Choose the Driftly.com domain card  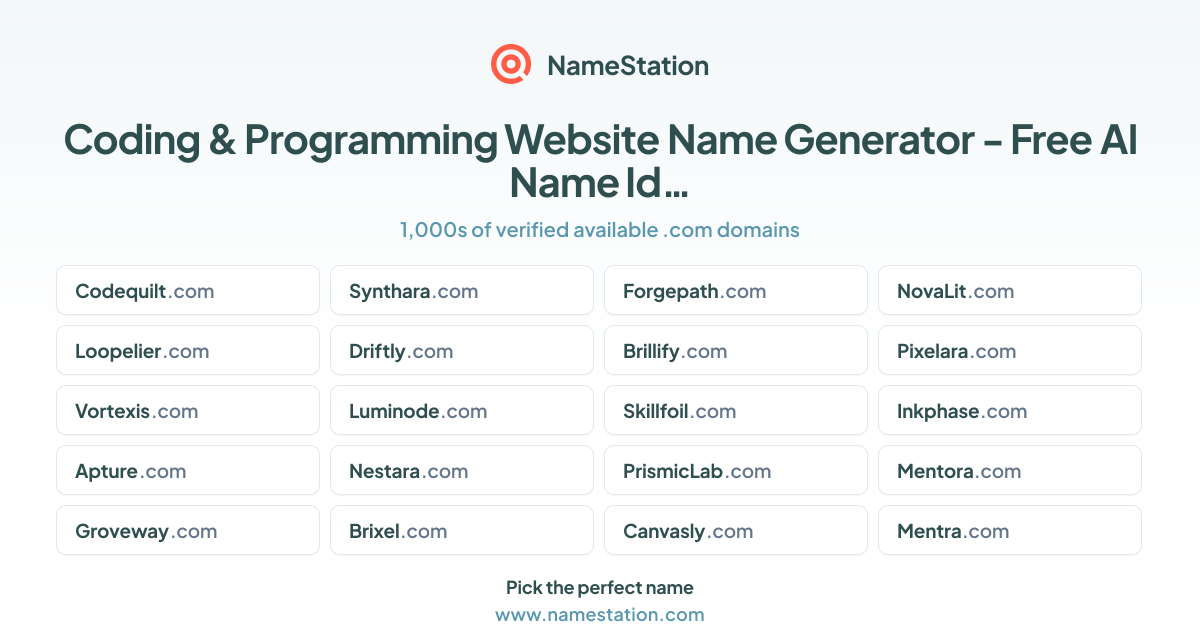coord(462,351)
